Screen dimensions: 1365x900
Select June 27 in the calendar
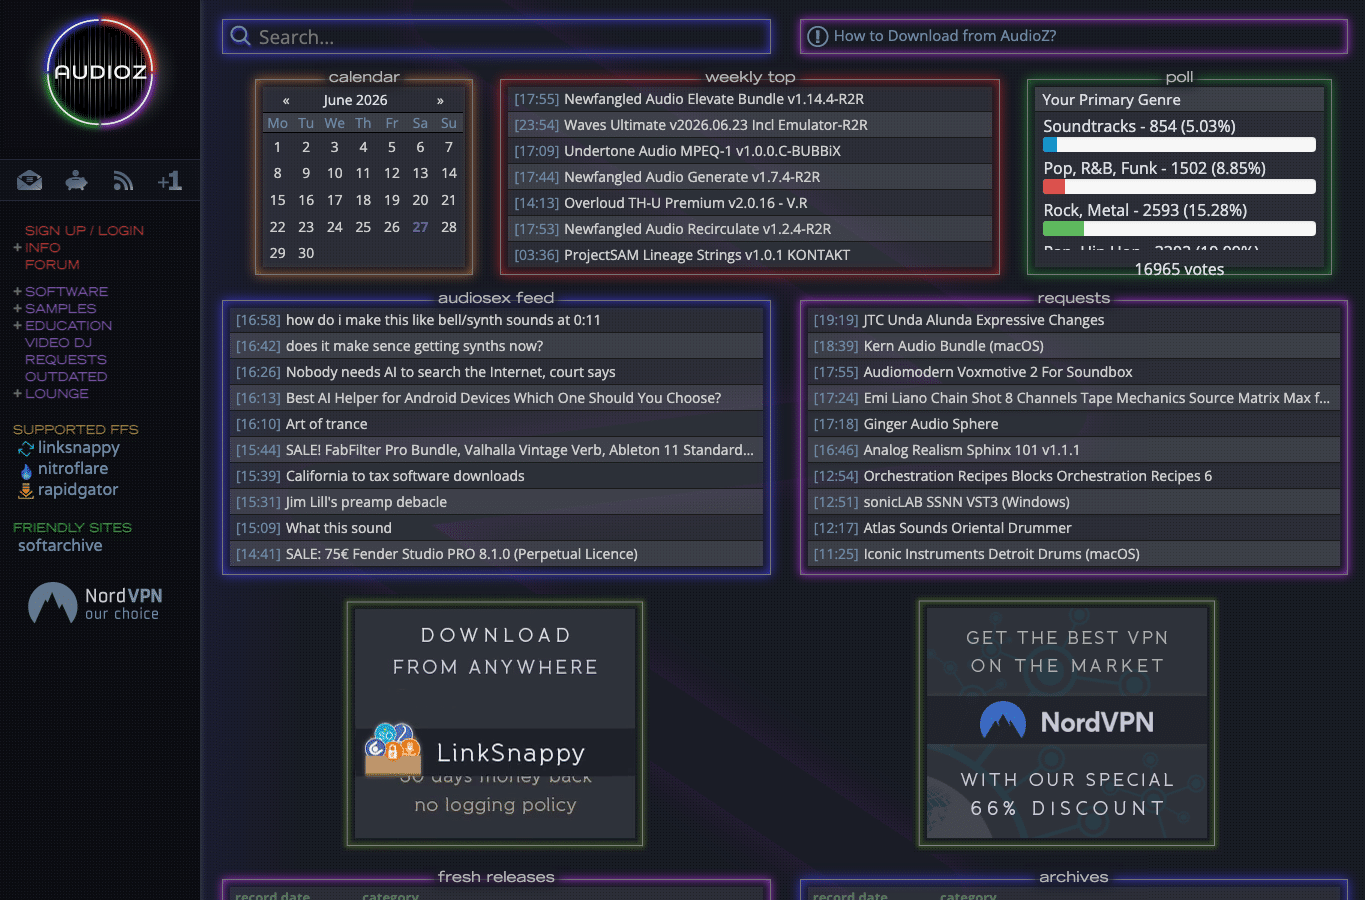click(420, 227)
